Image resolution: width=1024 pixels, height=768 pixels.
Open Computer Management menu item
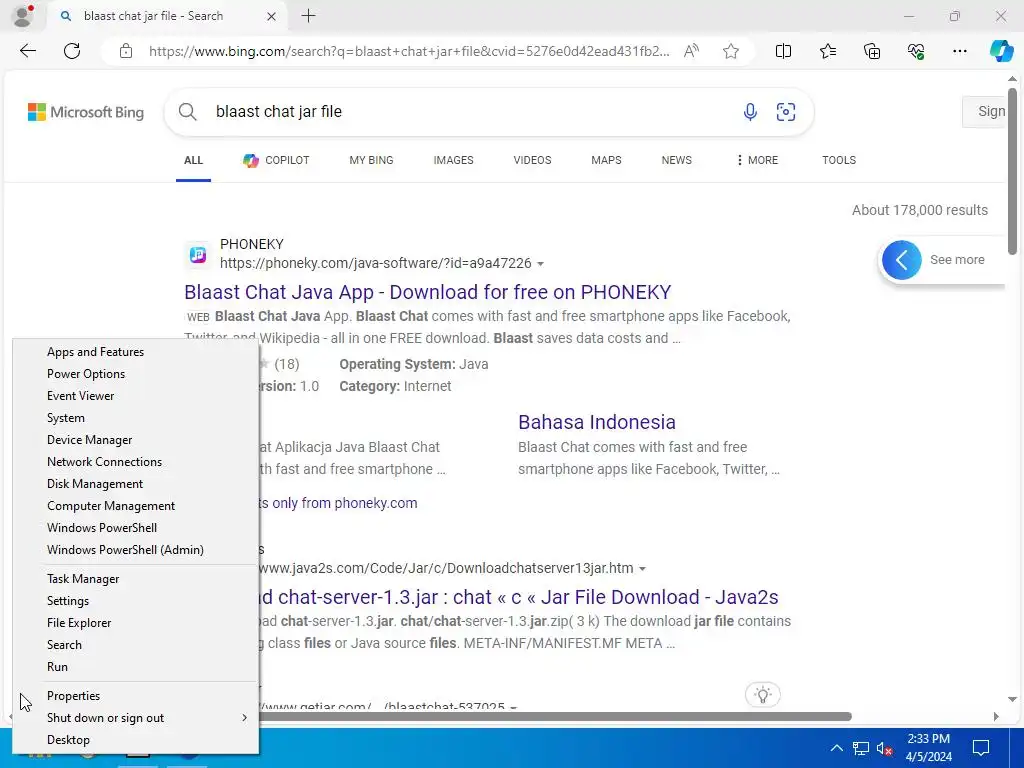135,506
